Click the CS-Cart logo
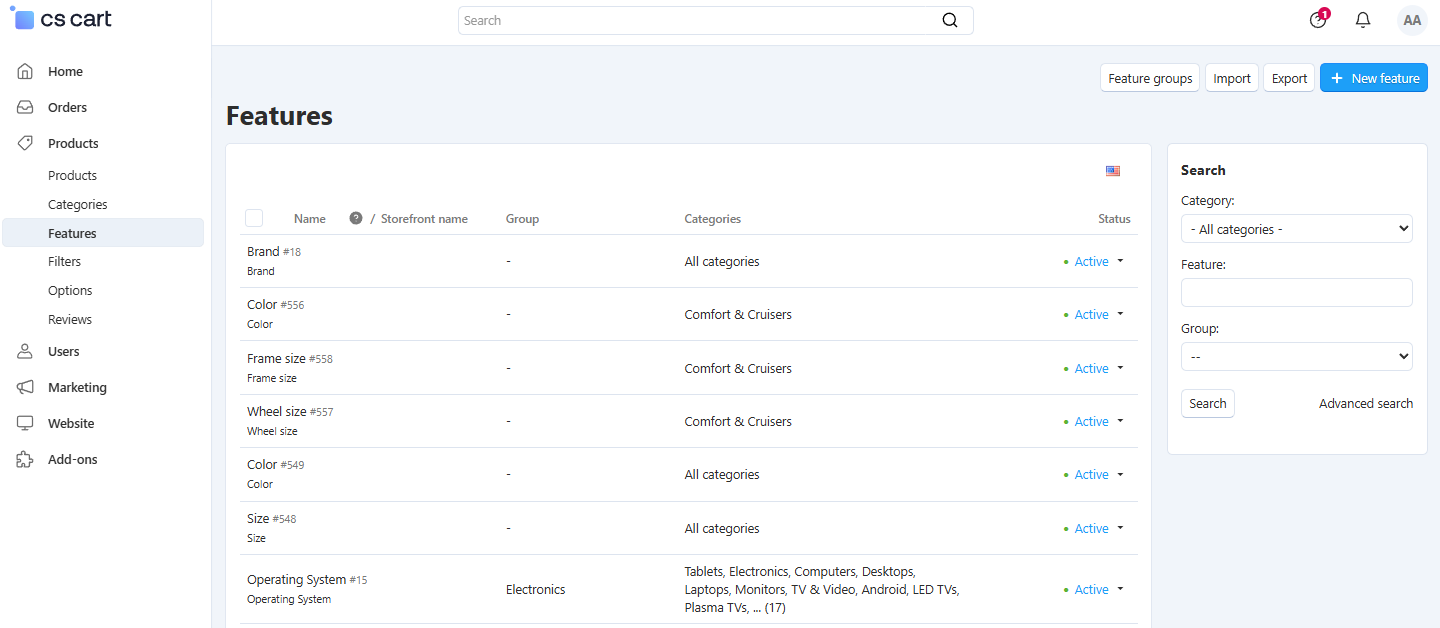Screen dimensions: 1440x628 click(x=62, y=19)
